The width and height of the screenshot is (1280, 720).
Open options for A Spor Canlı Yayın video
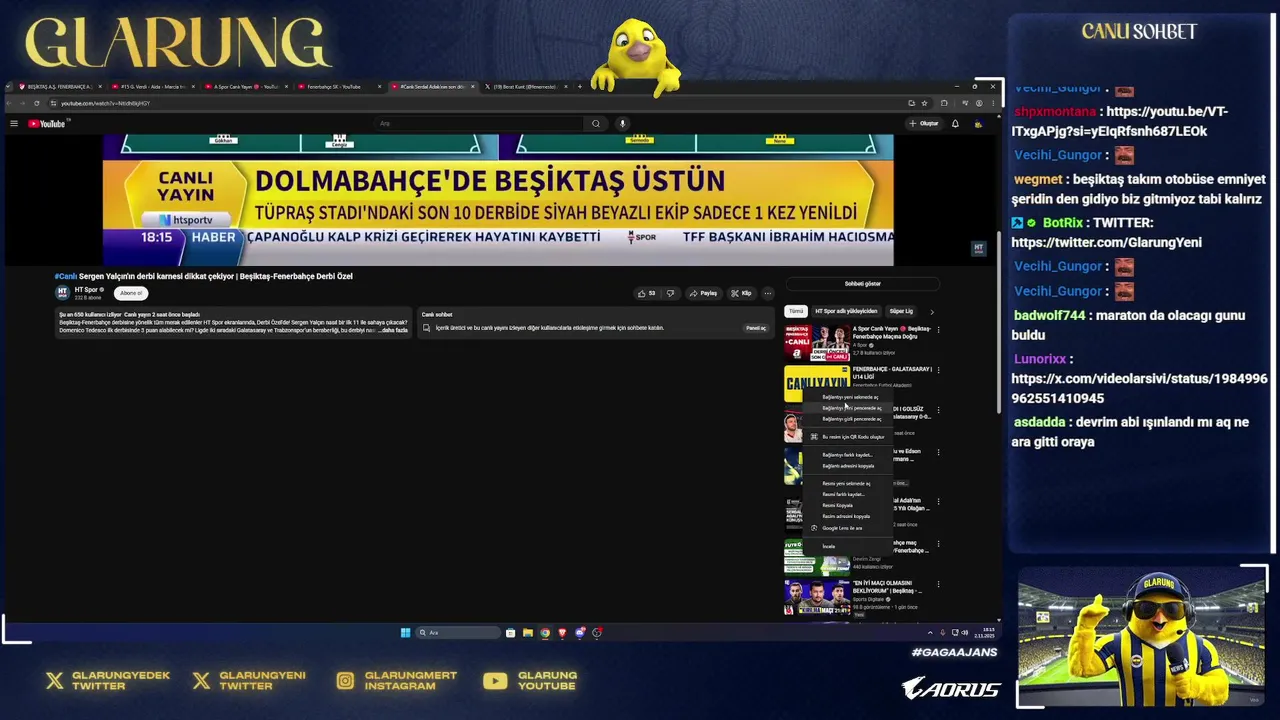coord(938,329)
